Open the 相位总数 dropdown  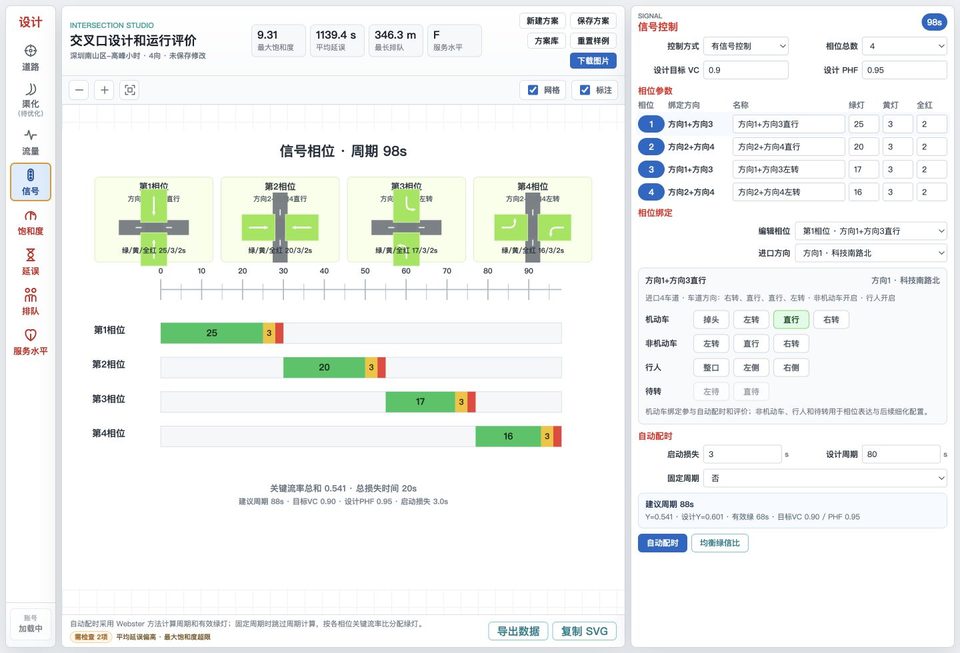pyautogui.click(x=904, y=46)
